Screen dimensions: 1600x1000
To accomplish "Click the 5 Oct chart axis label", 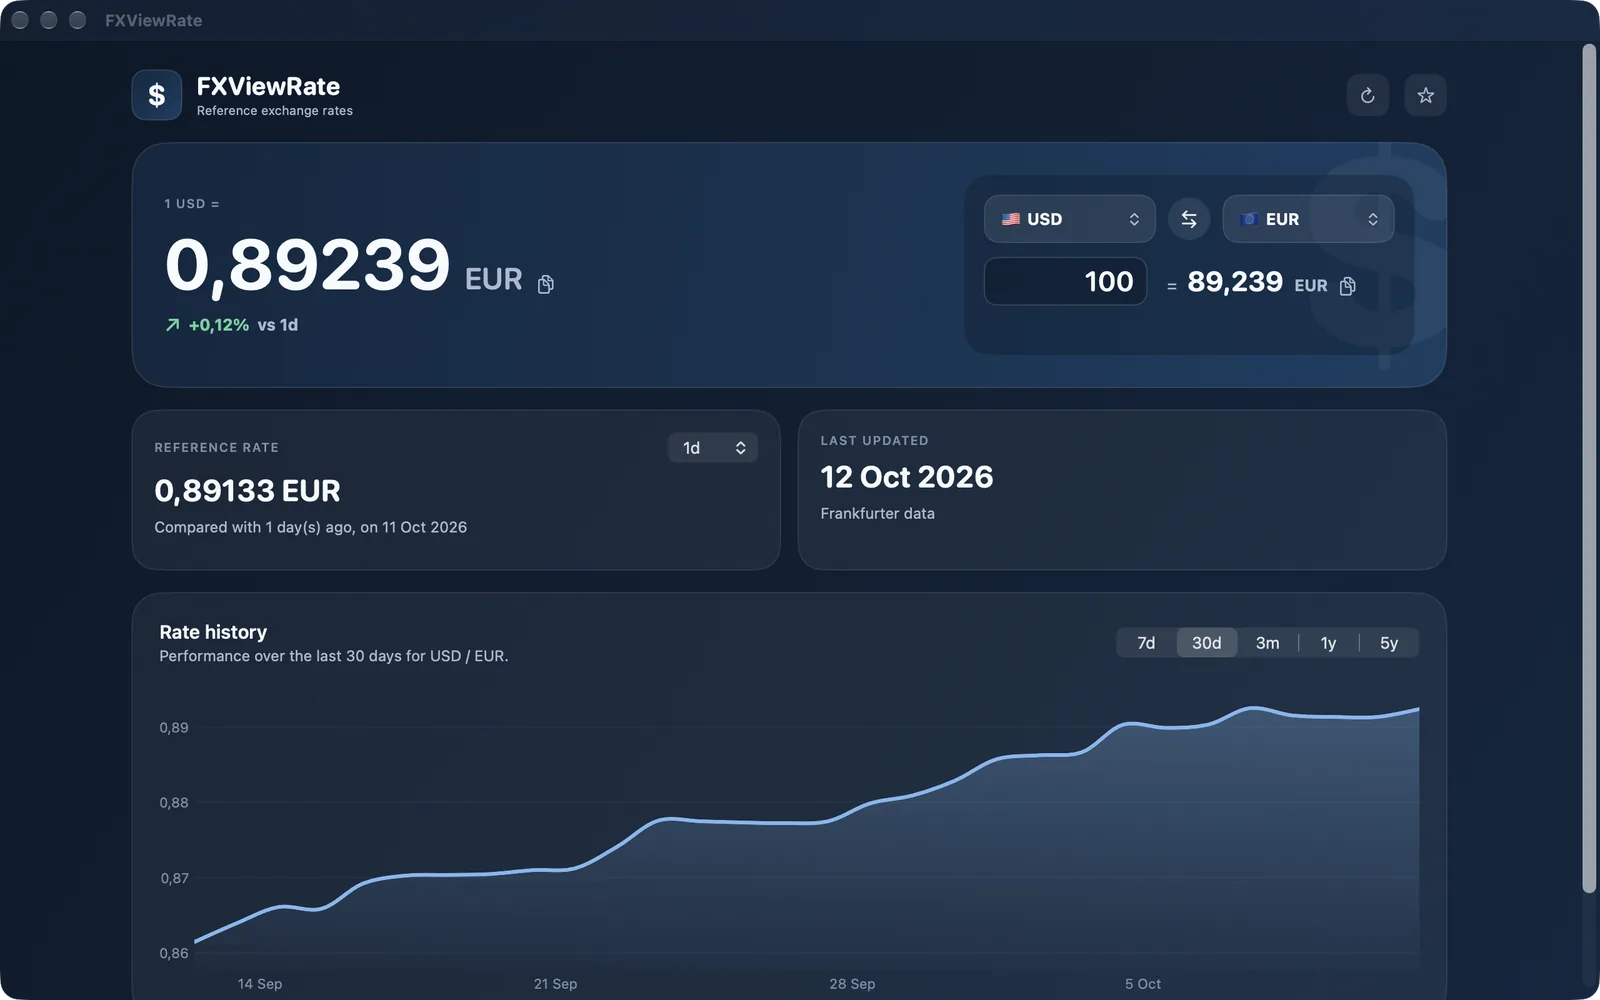I will 1143,984.
